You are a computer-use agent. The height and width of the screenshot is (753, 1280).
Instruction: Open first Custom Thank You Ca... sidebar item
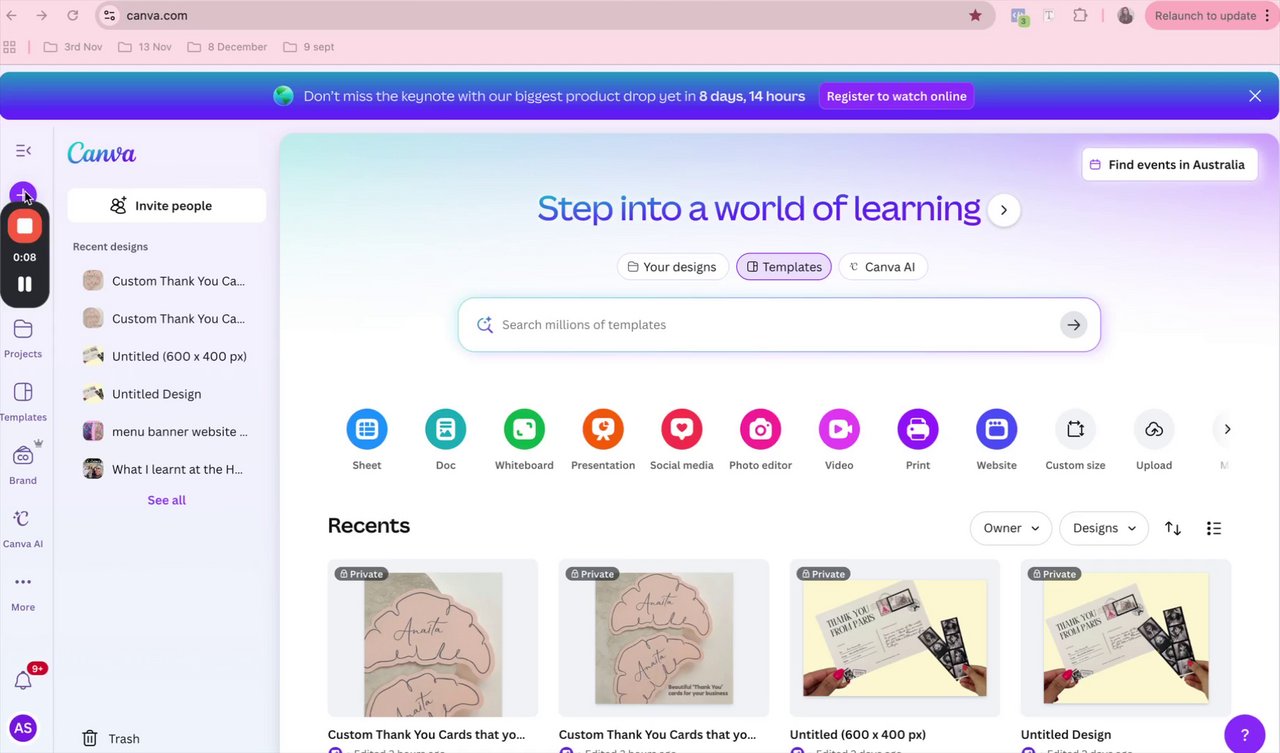click(167, 281)
